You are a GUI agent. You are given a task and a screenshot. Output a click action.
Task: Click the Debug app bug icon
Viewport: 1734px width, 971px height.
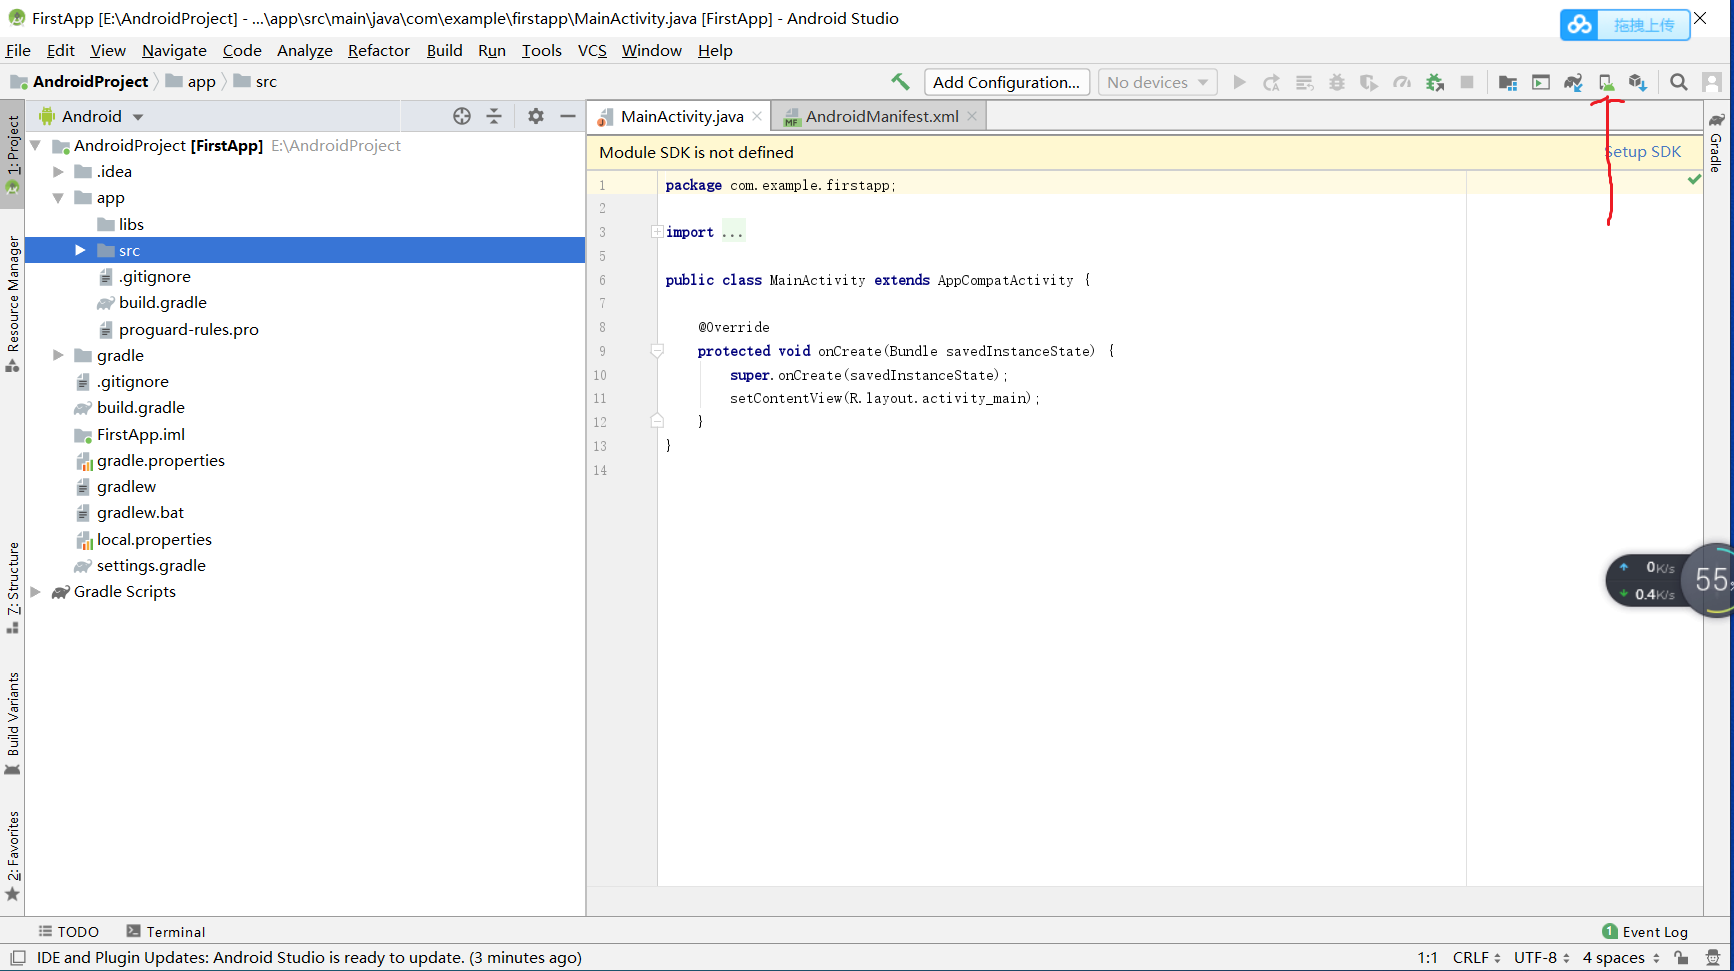click(1337, 82)
